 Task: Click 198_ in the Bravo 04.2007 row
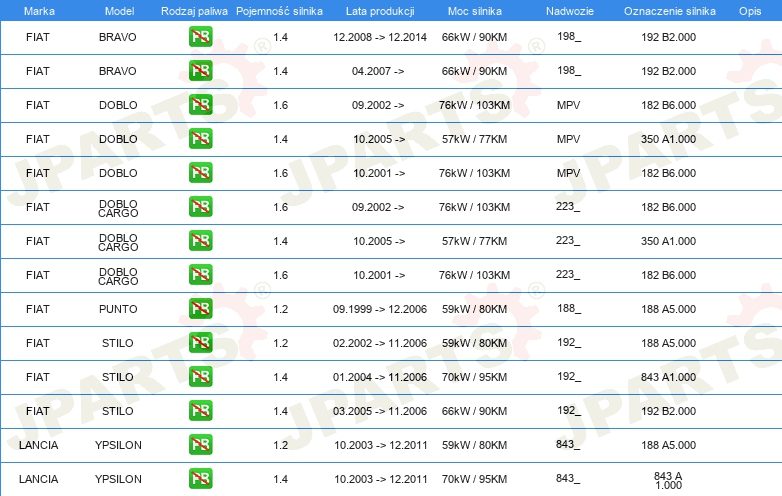click(569, 70)
